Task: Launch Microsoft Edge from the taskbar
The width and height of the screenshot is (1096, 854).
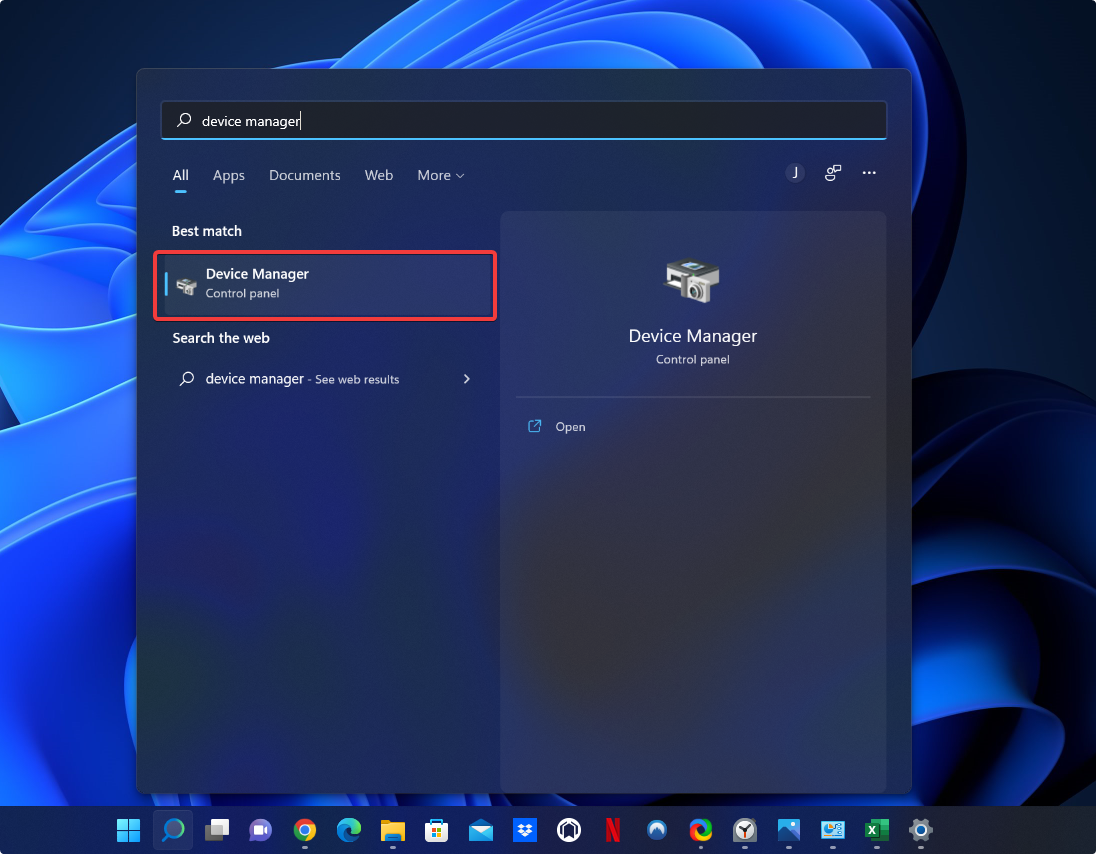Action: (x=349, y=830)
